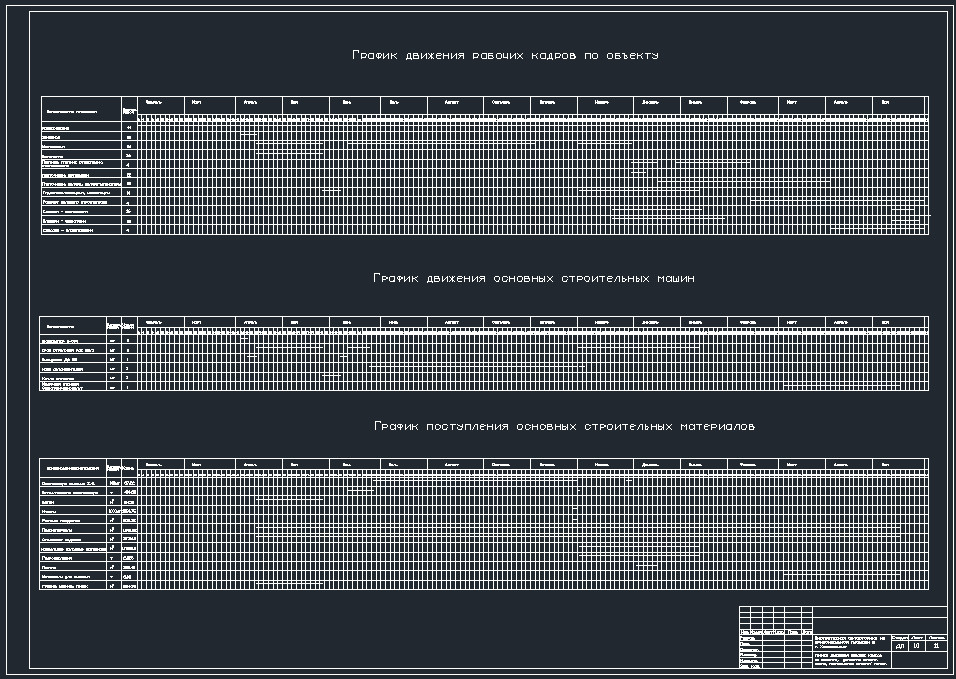
Task: Click the Перемычки row label in materials table
Action: click(x=58, y=558)
